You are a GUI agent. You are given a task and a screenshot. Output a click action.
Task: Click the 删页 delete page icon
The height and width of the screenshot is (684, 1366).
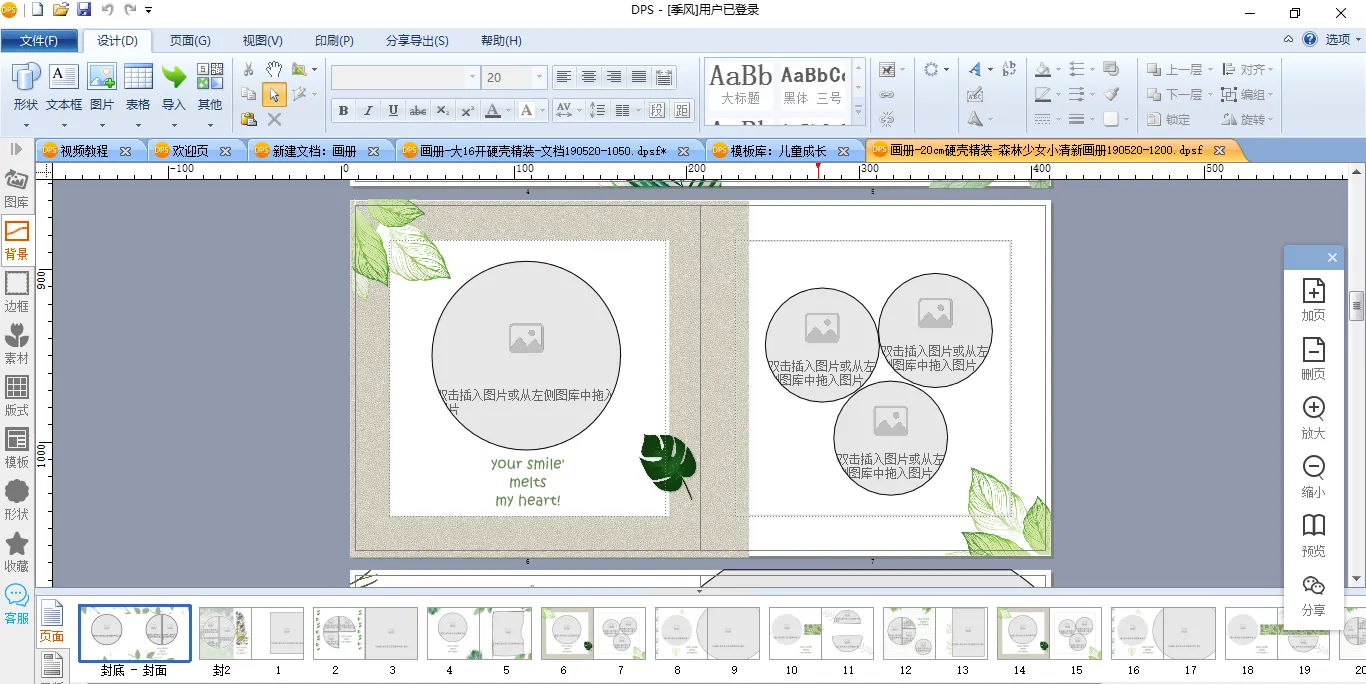(1313, 357)
